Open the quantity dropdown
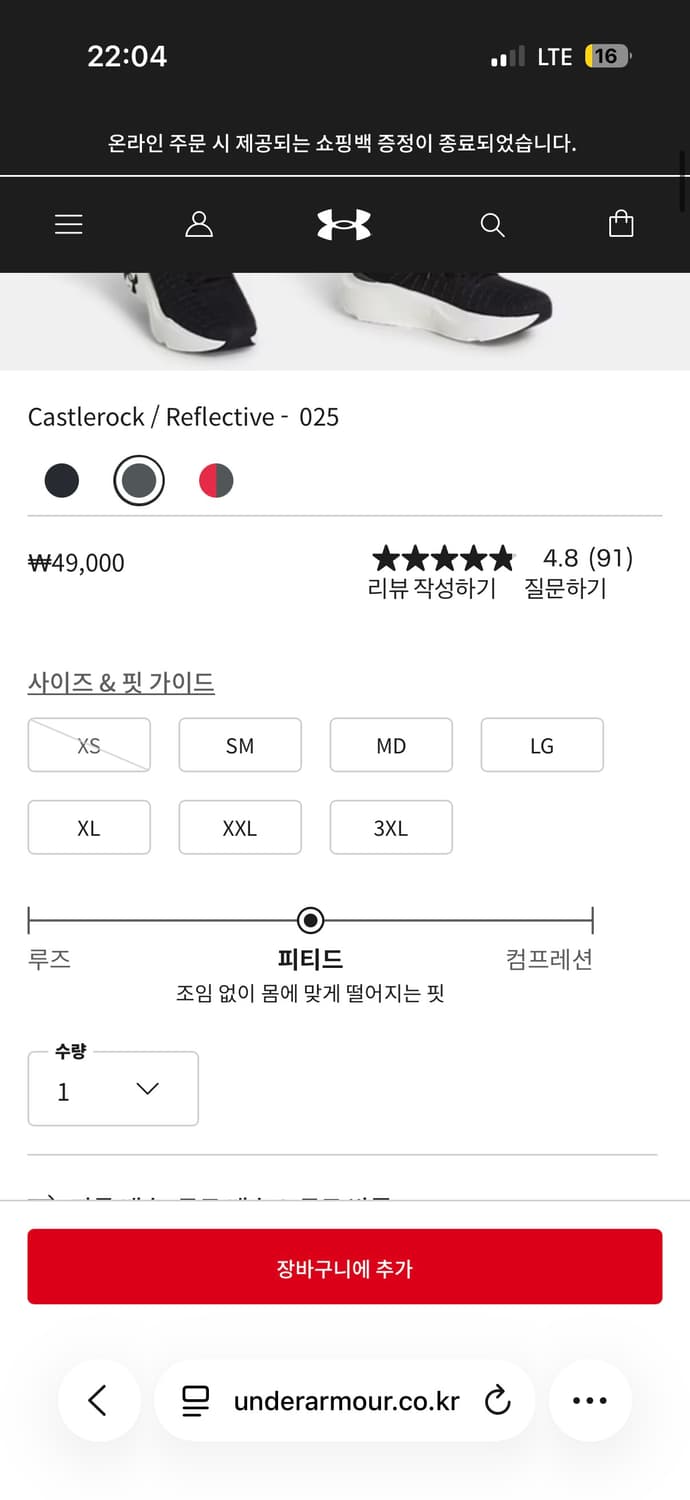The height and width of the screenshot is (1500, 690). point(113,1089)
